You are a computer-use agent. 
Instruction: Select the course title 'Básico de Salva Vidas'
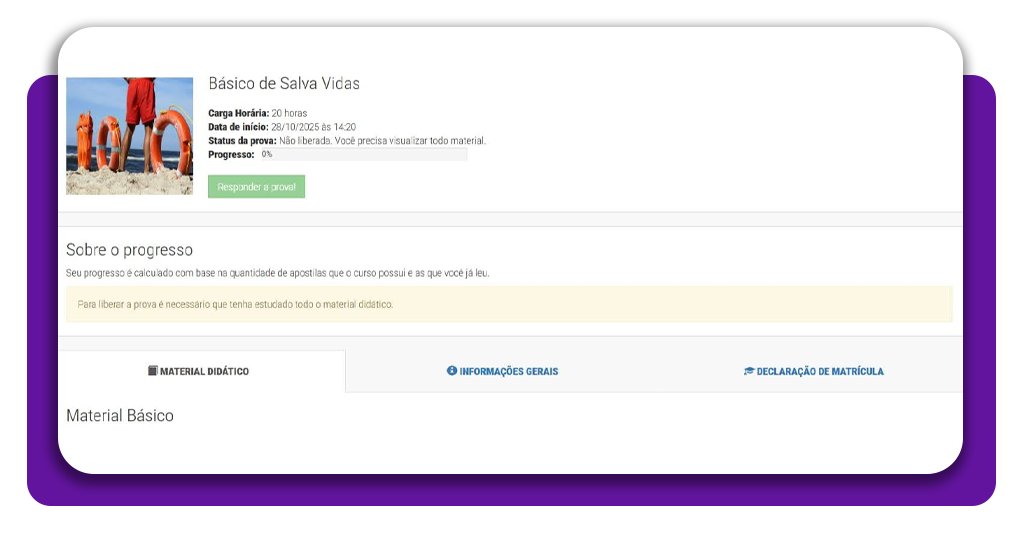(x=284, y=84)
